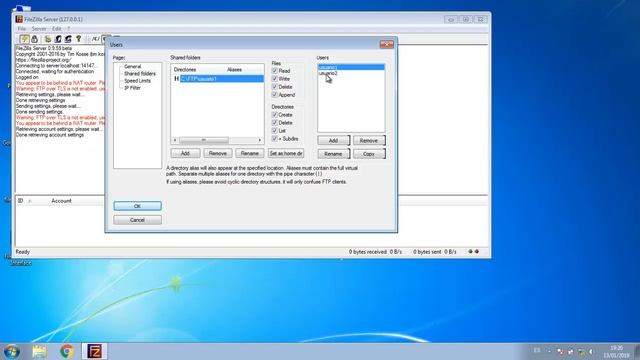Click the Account column header in connections list
The image size is (640, 360).
click(61, 201)
